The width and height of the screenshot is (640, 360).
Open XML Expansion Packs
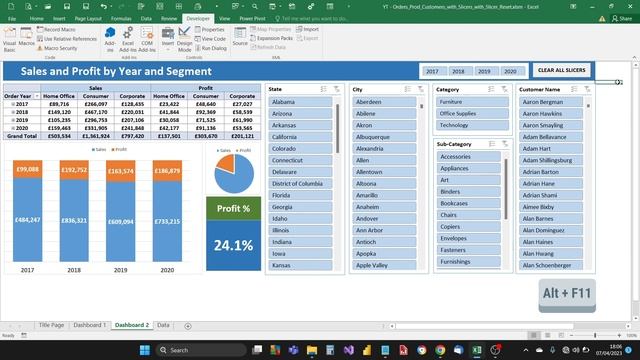tap(271, 38)
